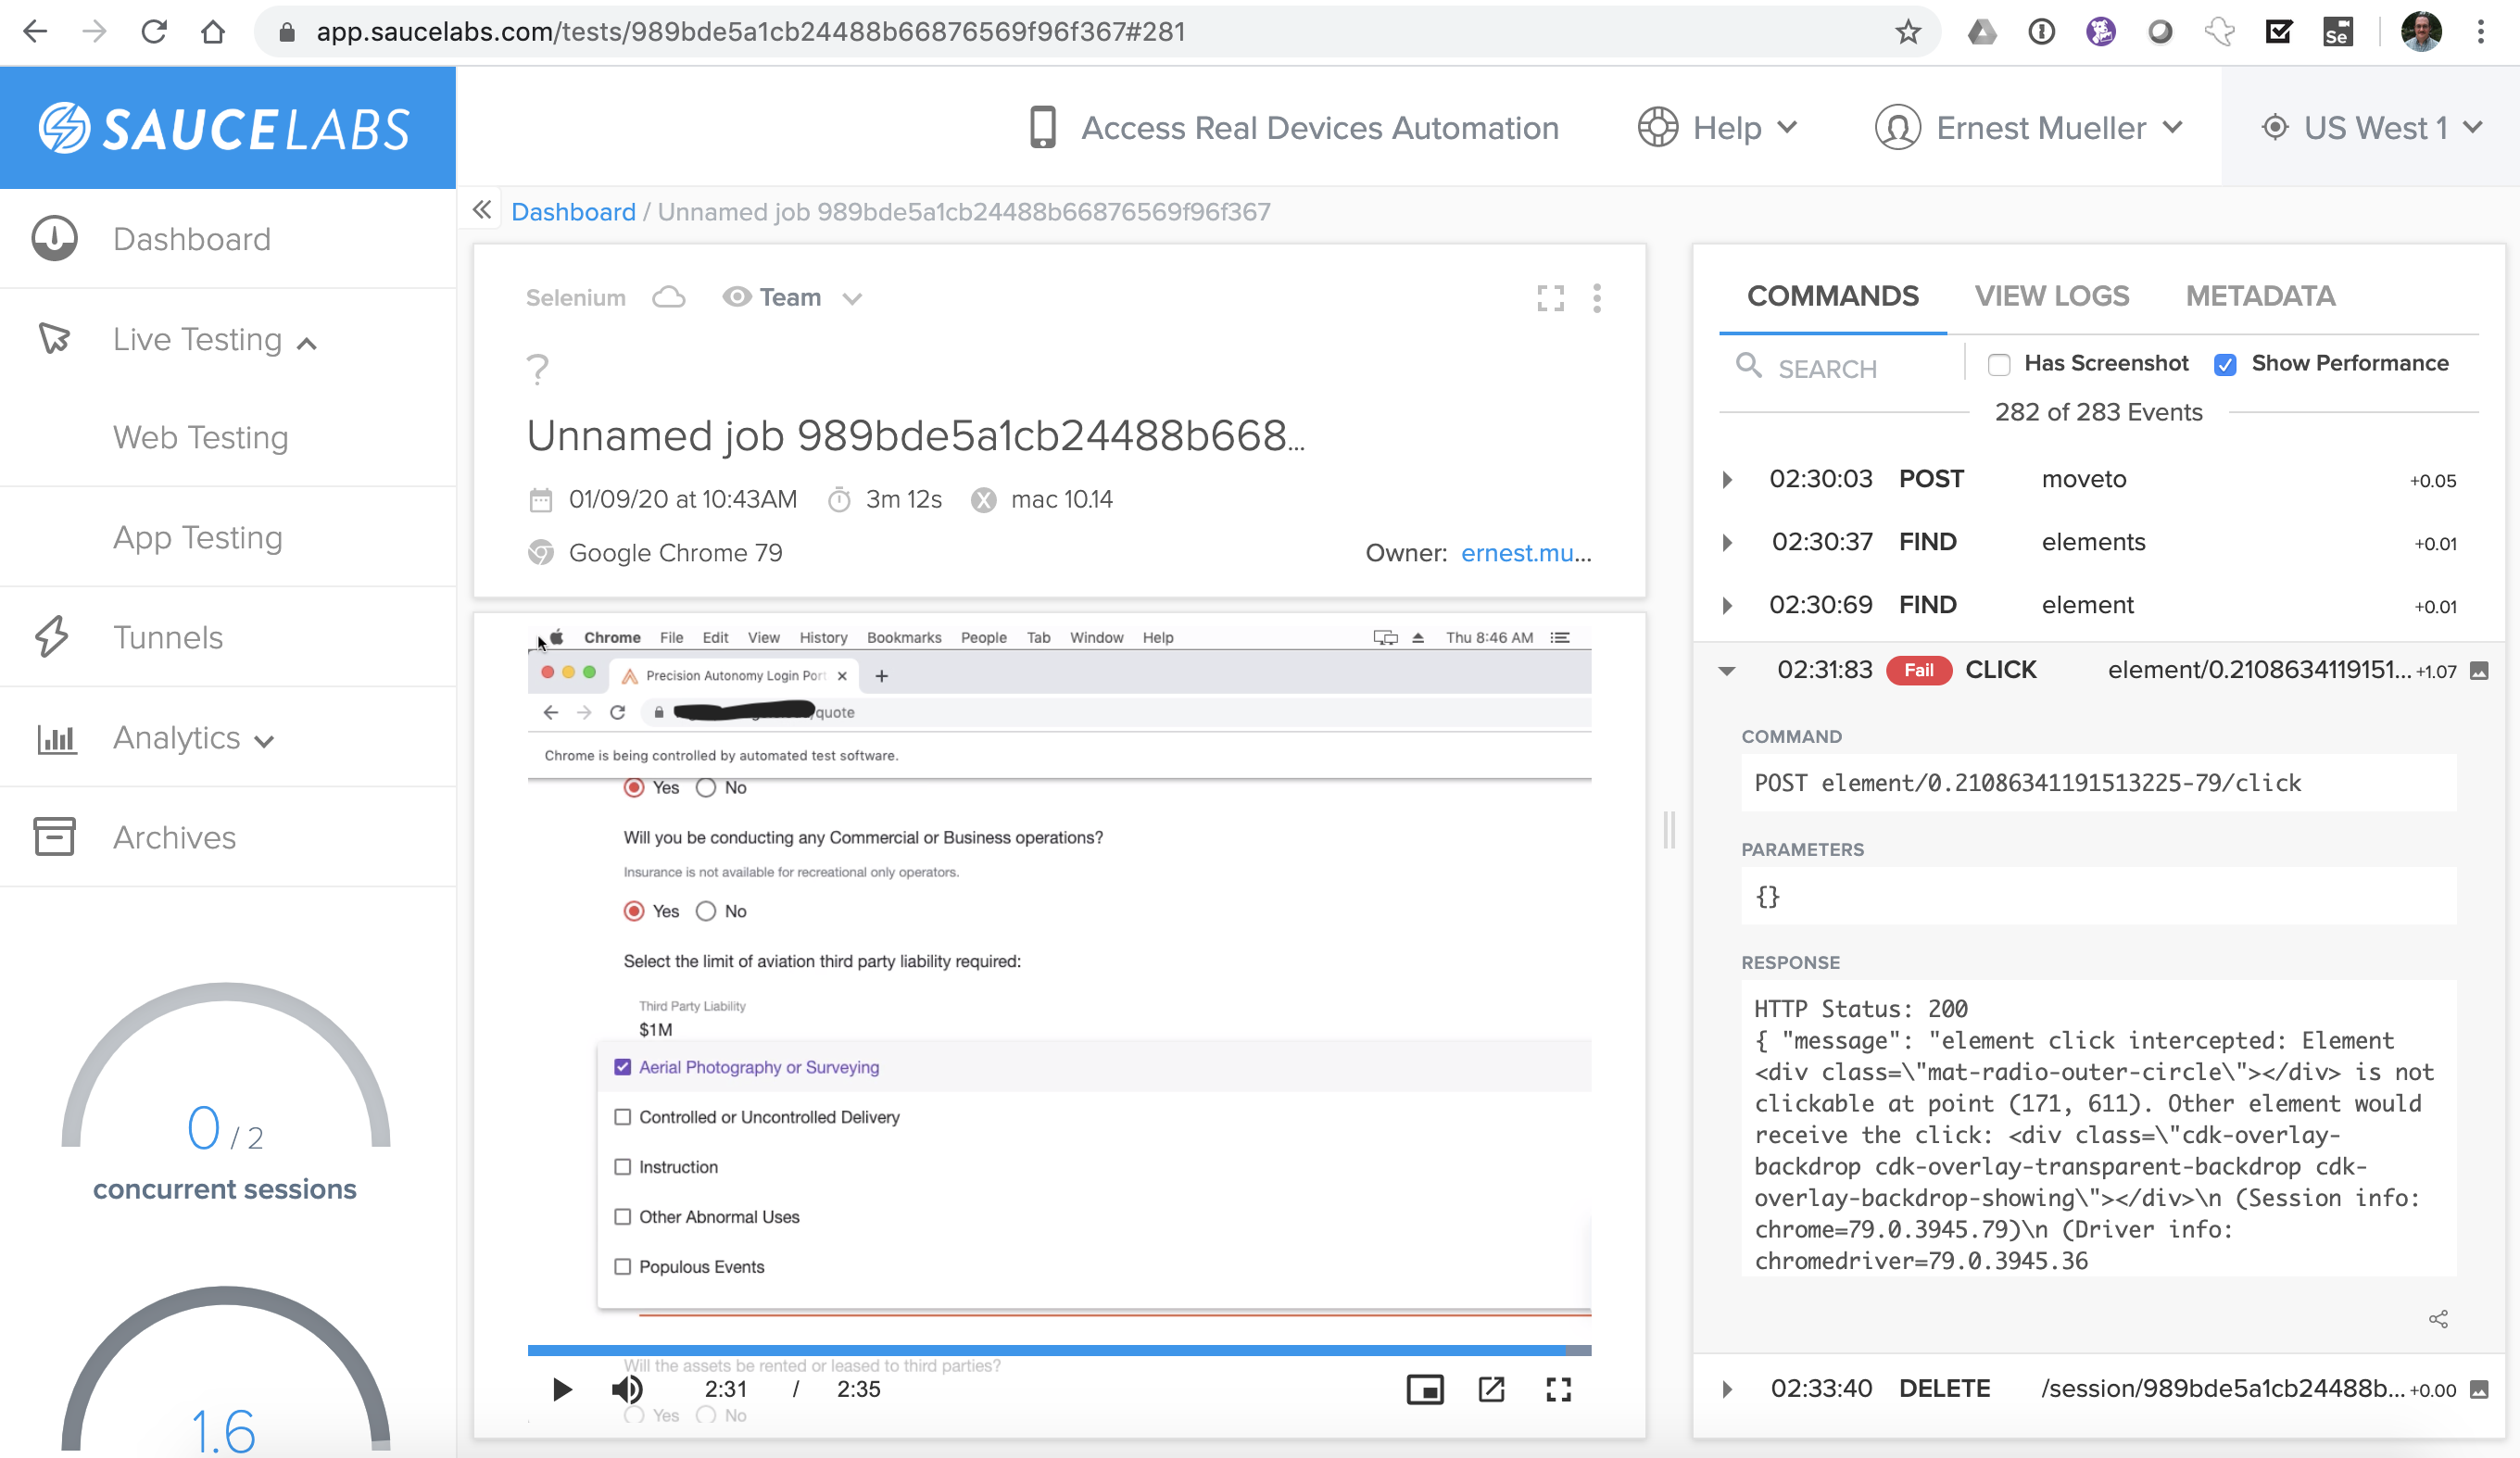Collapse sidebar with double-chevron icon
The width and height of the screenshot is (2520, 1458).
(482, 210)
